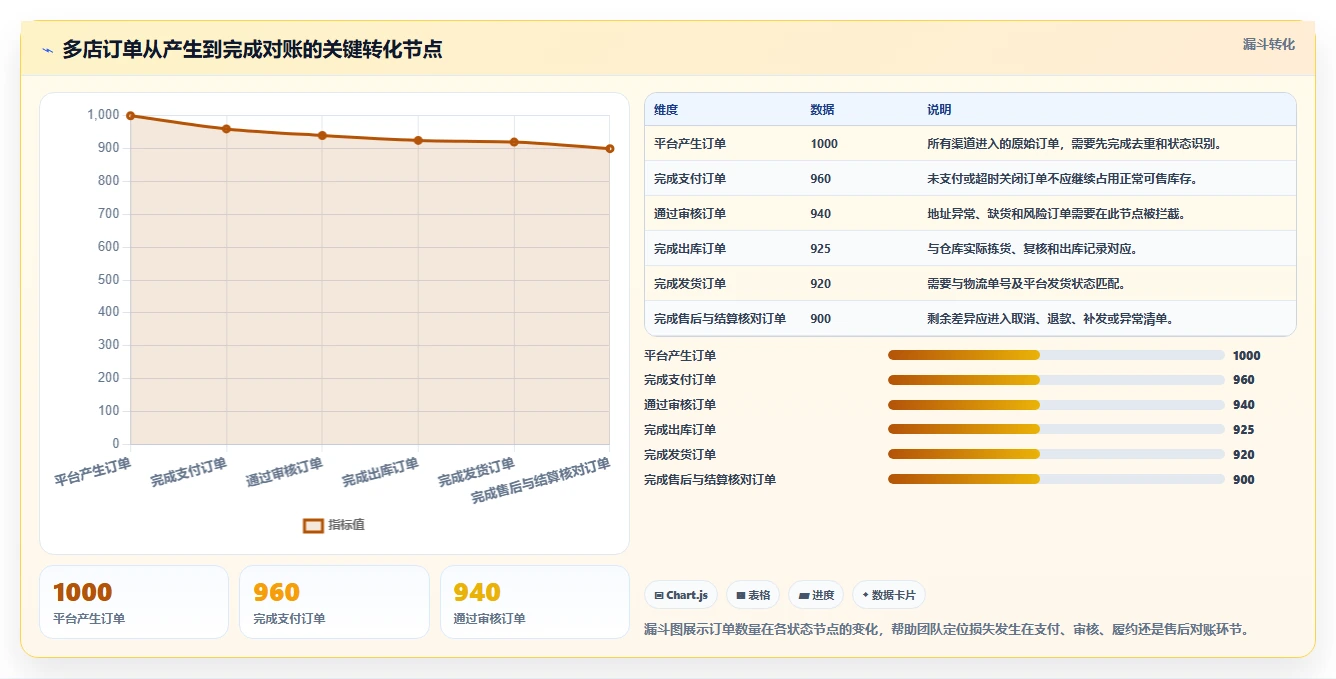Click table cell 完成出库订单 in 维度 column
1336x679 pixels.
pyautogui.click(x=690, y=249)
